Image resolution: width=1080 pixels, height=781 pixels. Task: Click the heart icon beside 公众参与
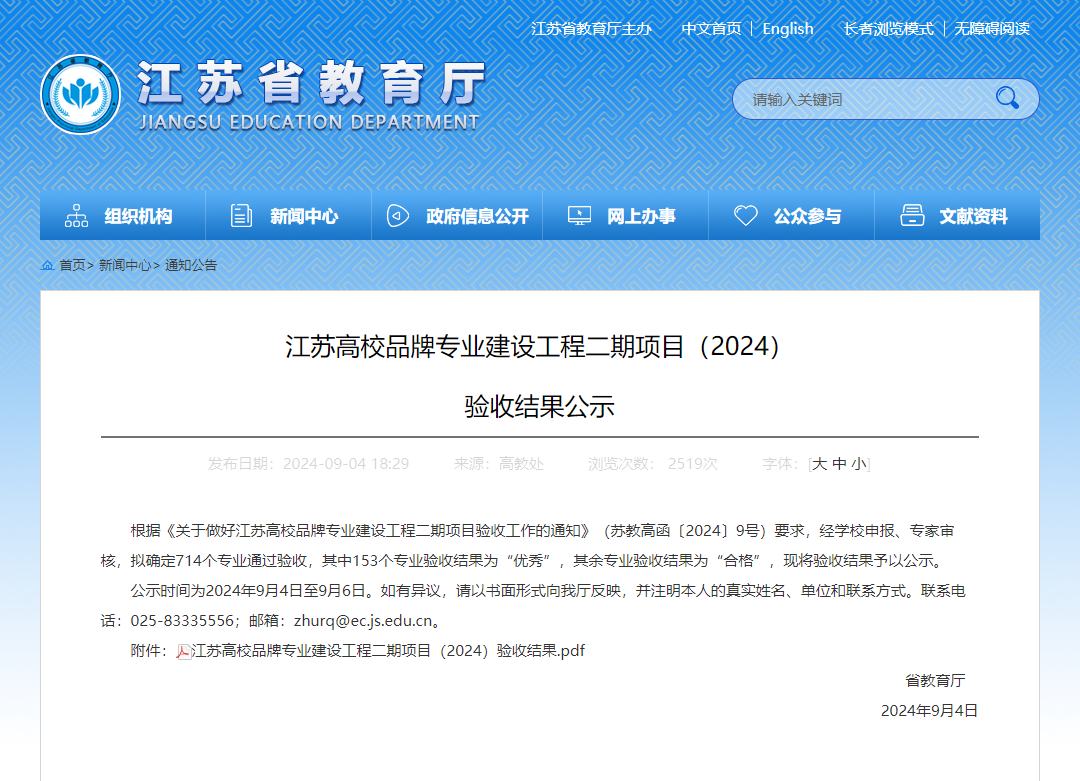pos(745,216)
